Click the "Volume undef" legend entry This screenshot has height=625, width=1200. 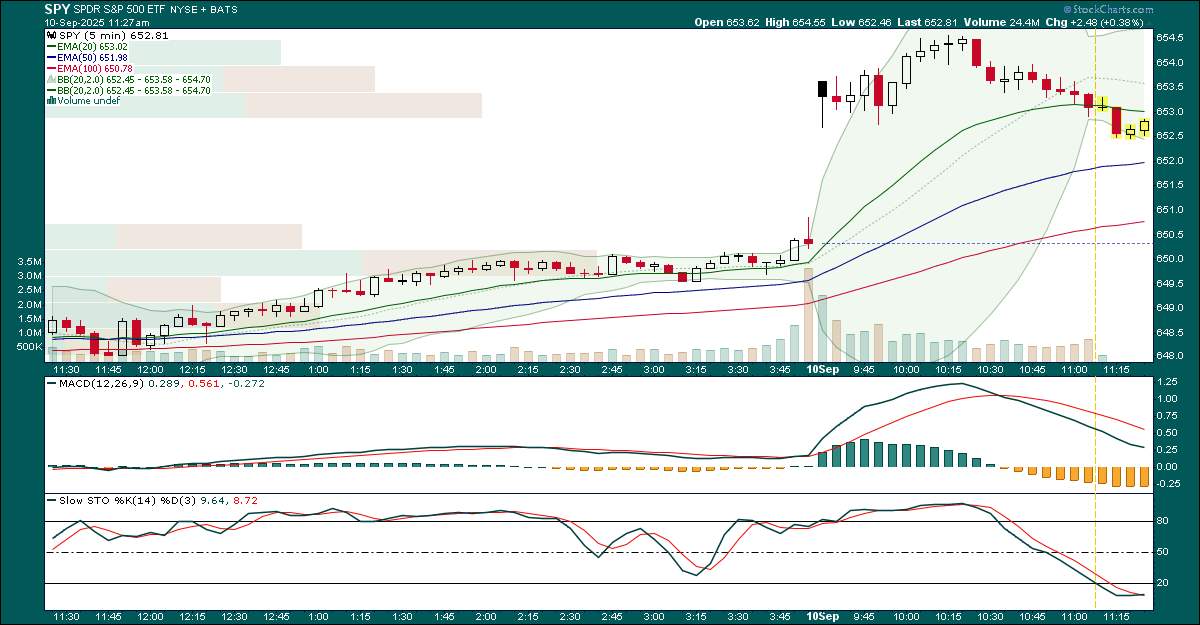pos(88,101)
